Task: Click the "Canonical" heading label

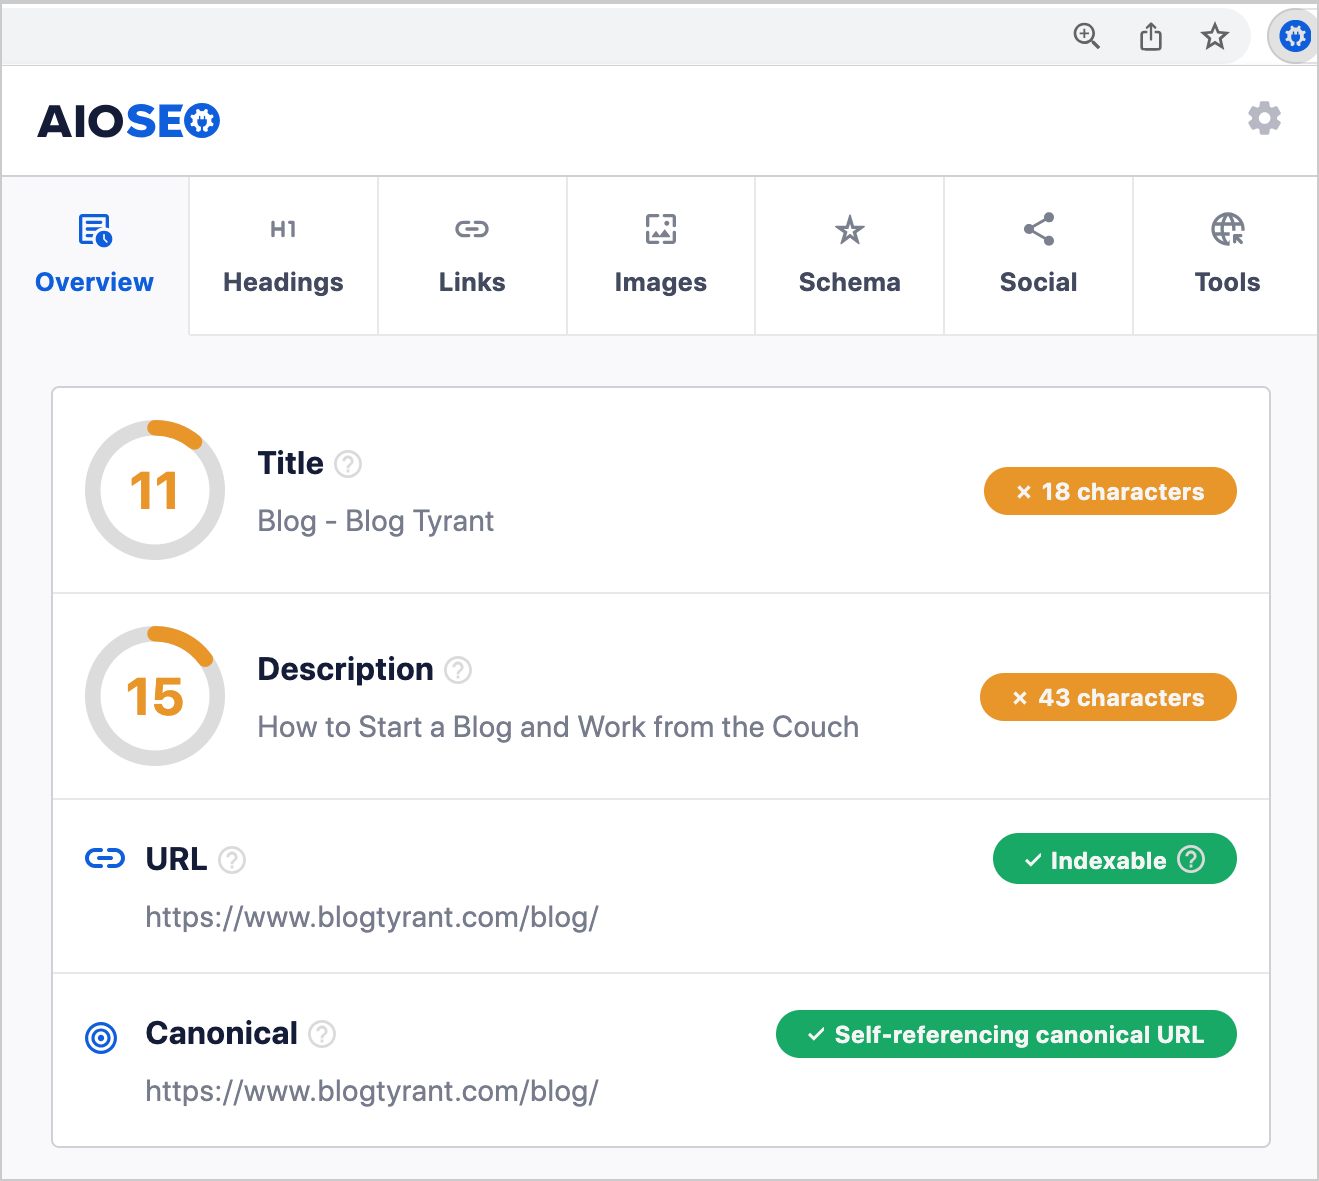Action: click(x=222, y=1033)
